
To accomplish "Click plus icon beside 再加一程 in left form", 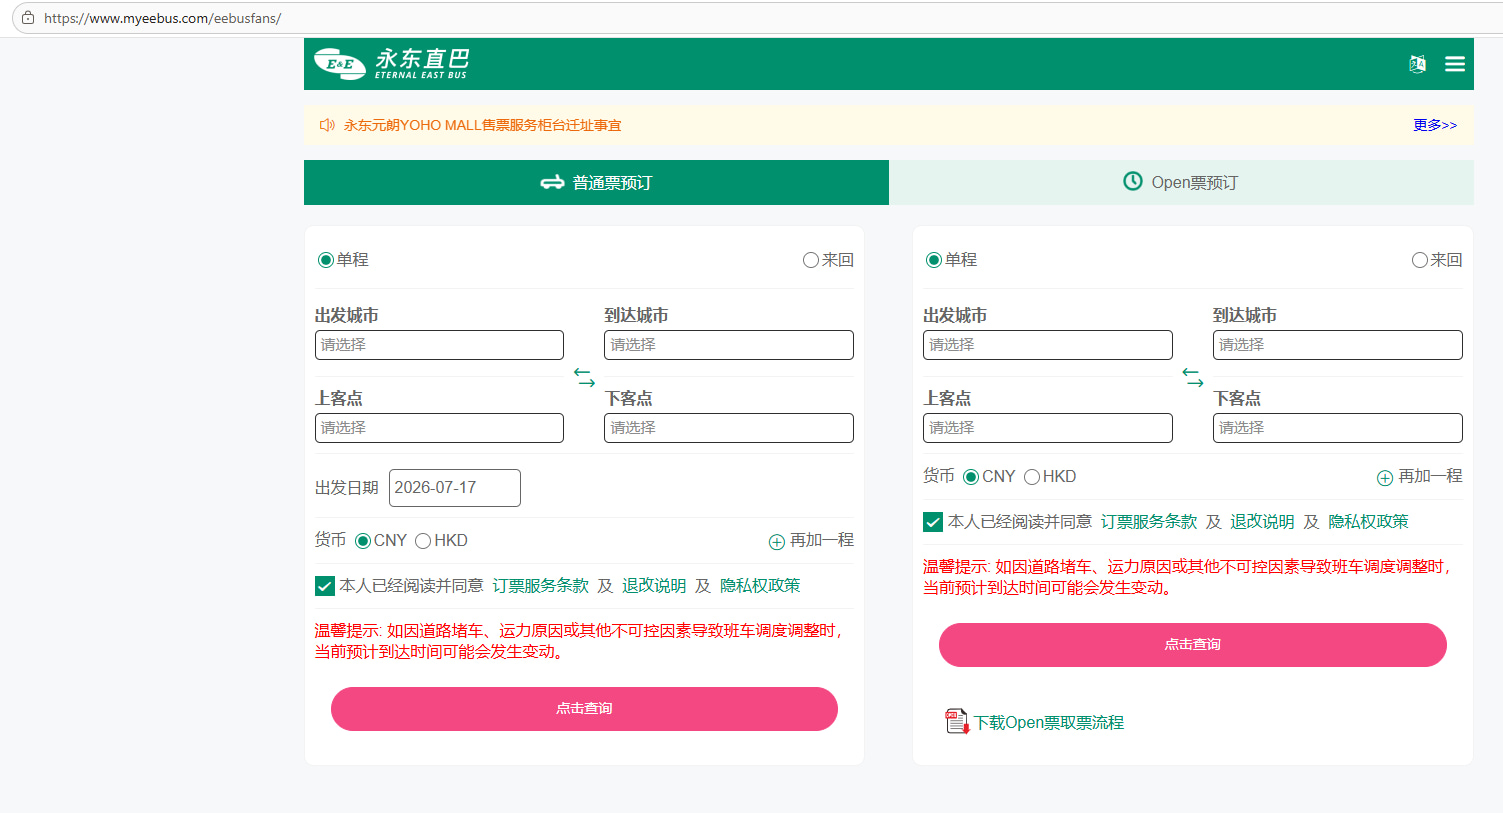I will 777,542.
